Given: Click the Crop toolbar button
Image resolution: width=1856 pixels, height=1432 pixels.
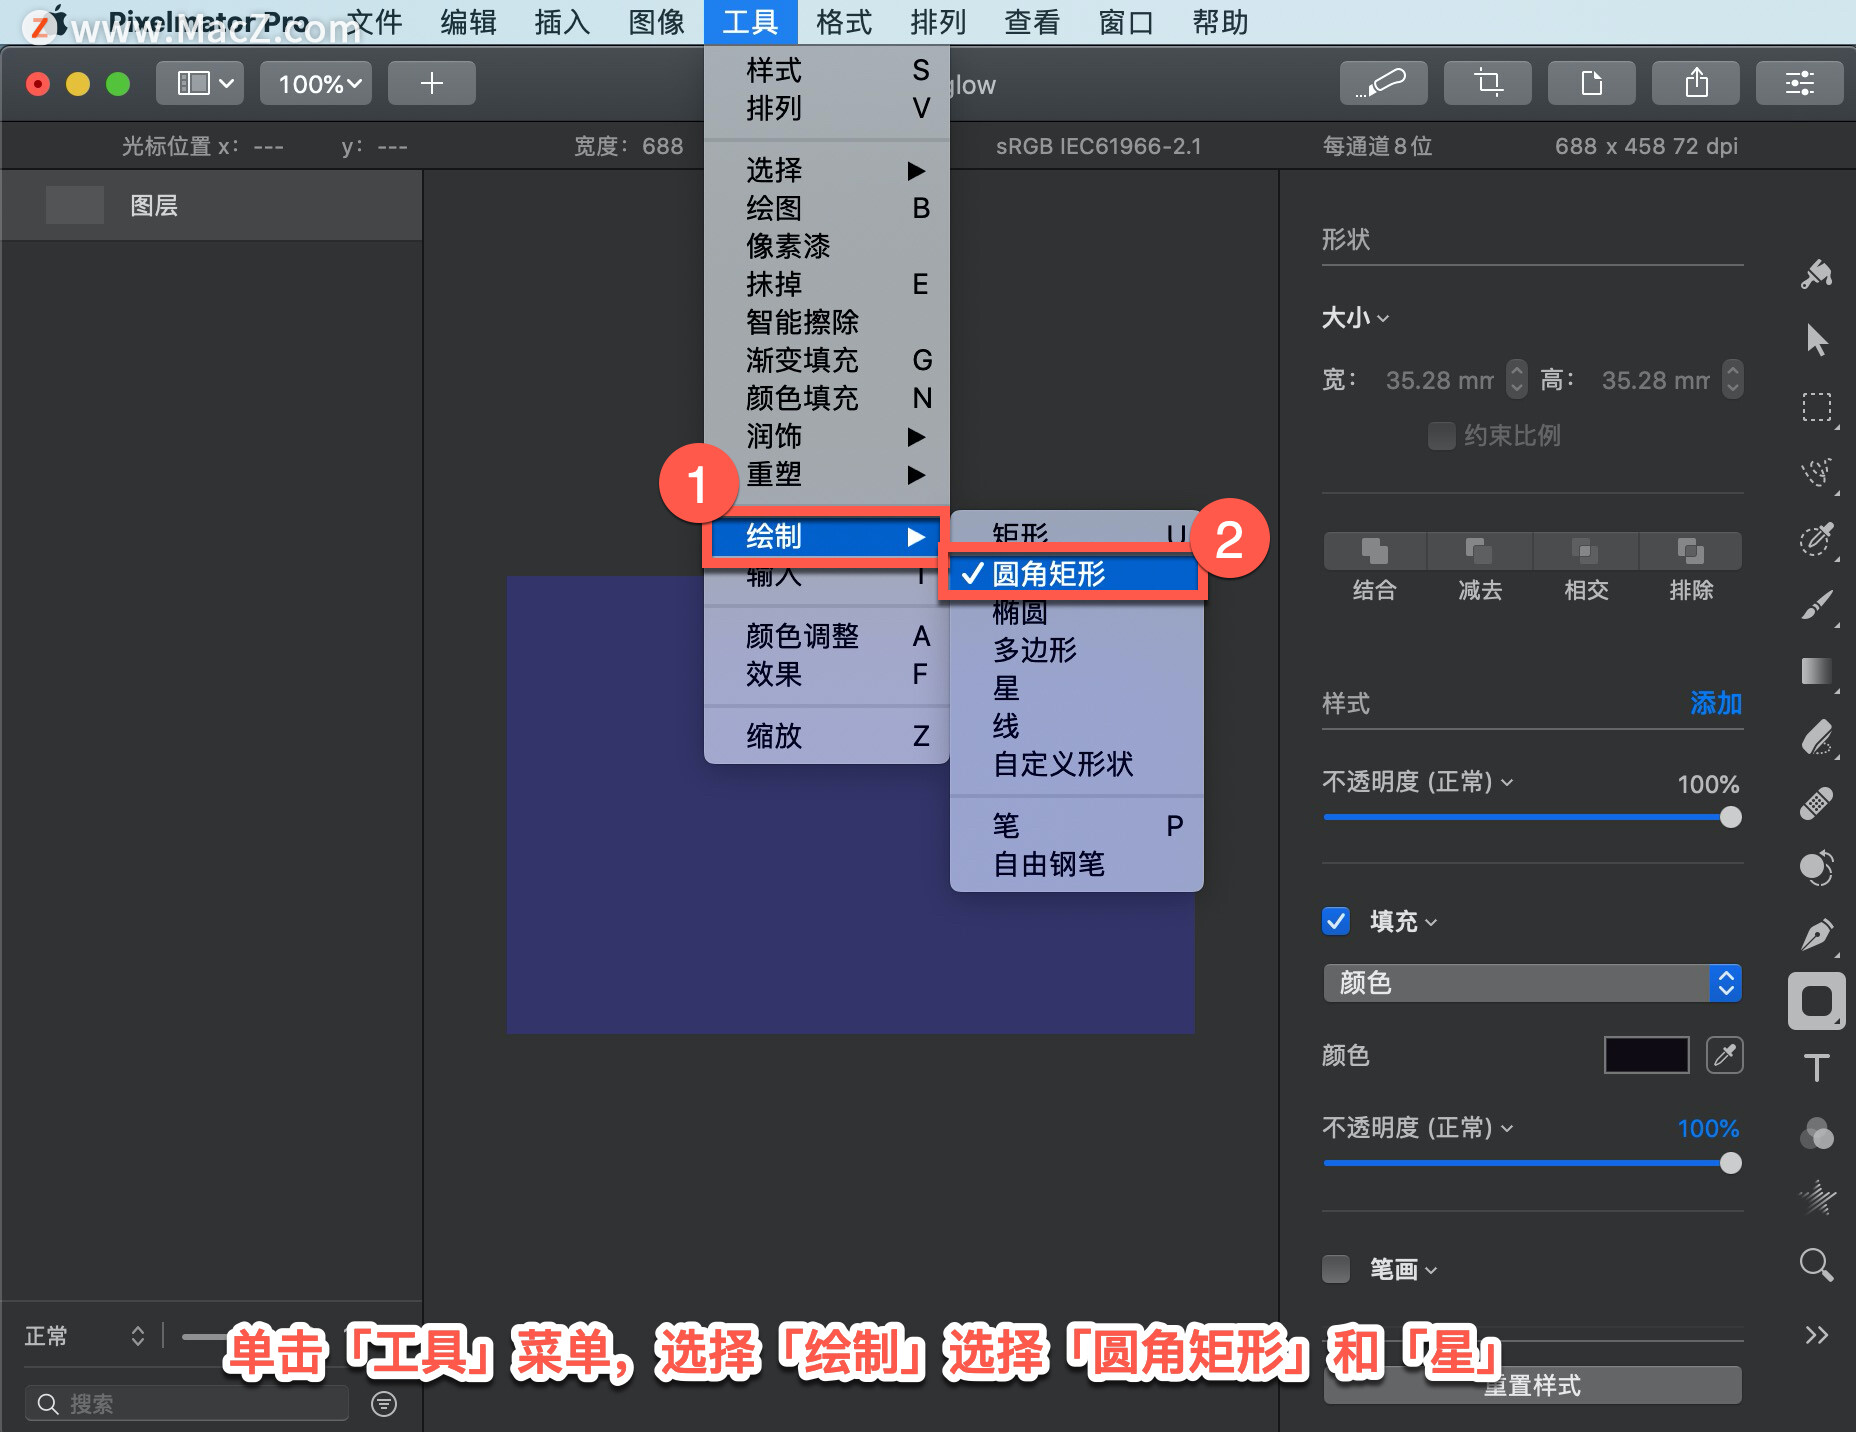Looking at the screenshot, I should [1488, 83].
